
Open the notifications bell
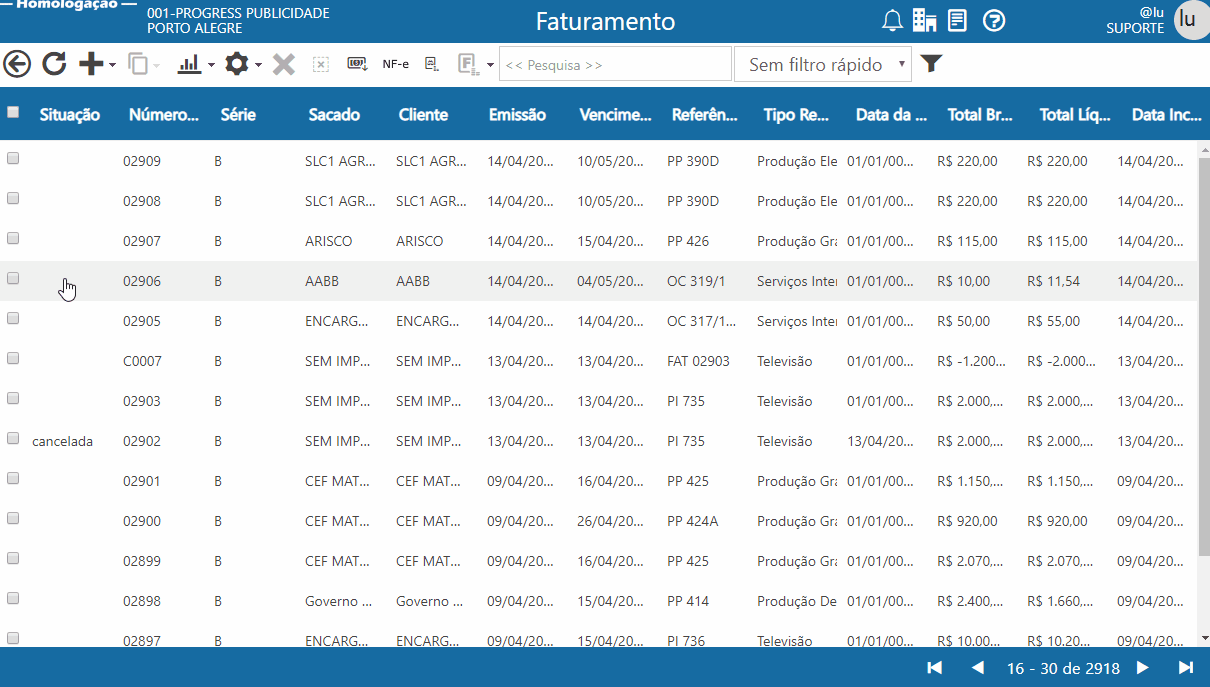tap(892, 20)
